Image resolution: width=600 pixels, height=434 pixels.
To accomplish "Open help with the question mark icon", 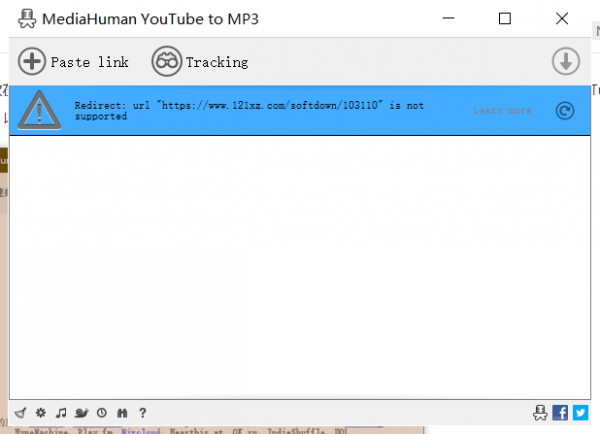I will (142, 413).
